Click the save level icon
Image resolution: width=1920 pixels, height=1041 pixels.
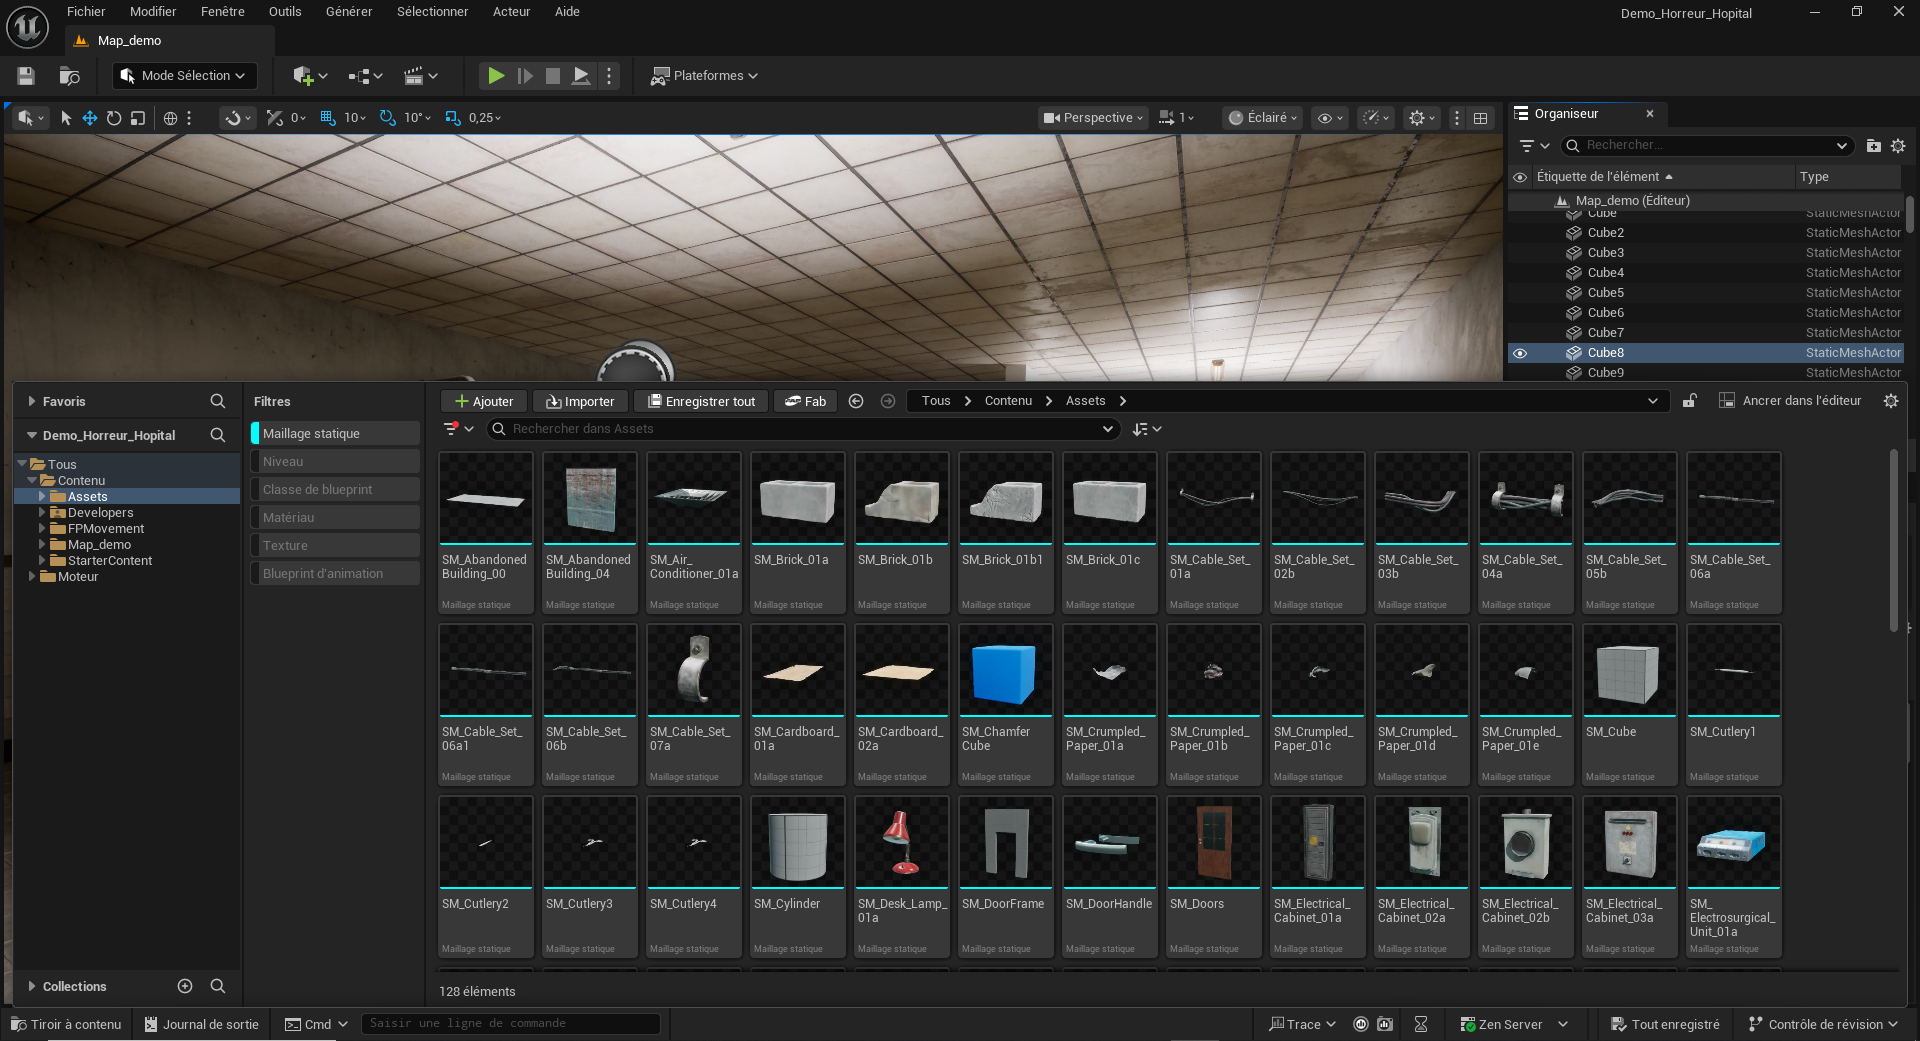(x=26, y=76)
